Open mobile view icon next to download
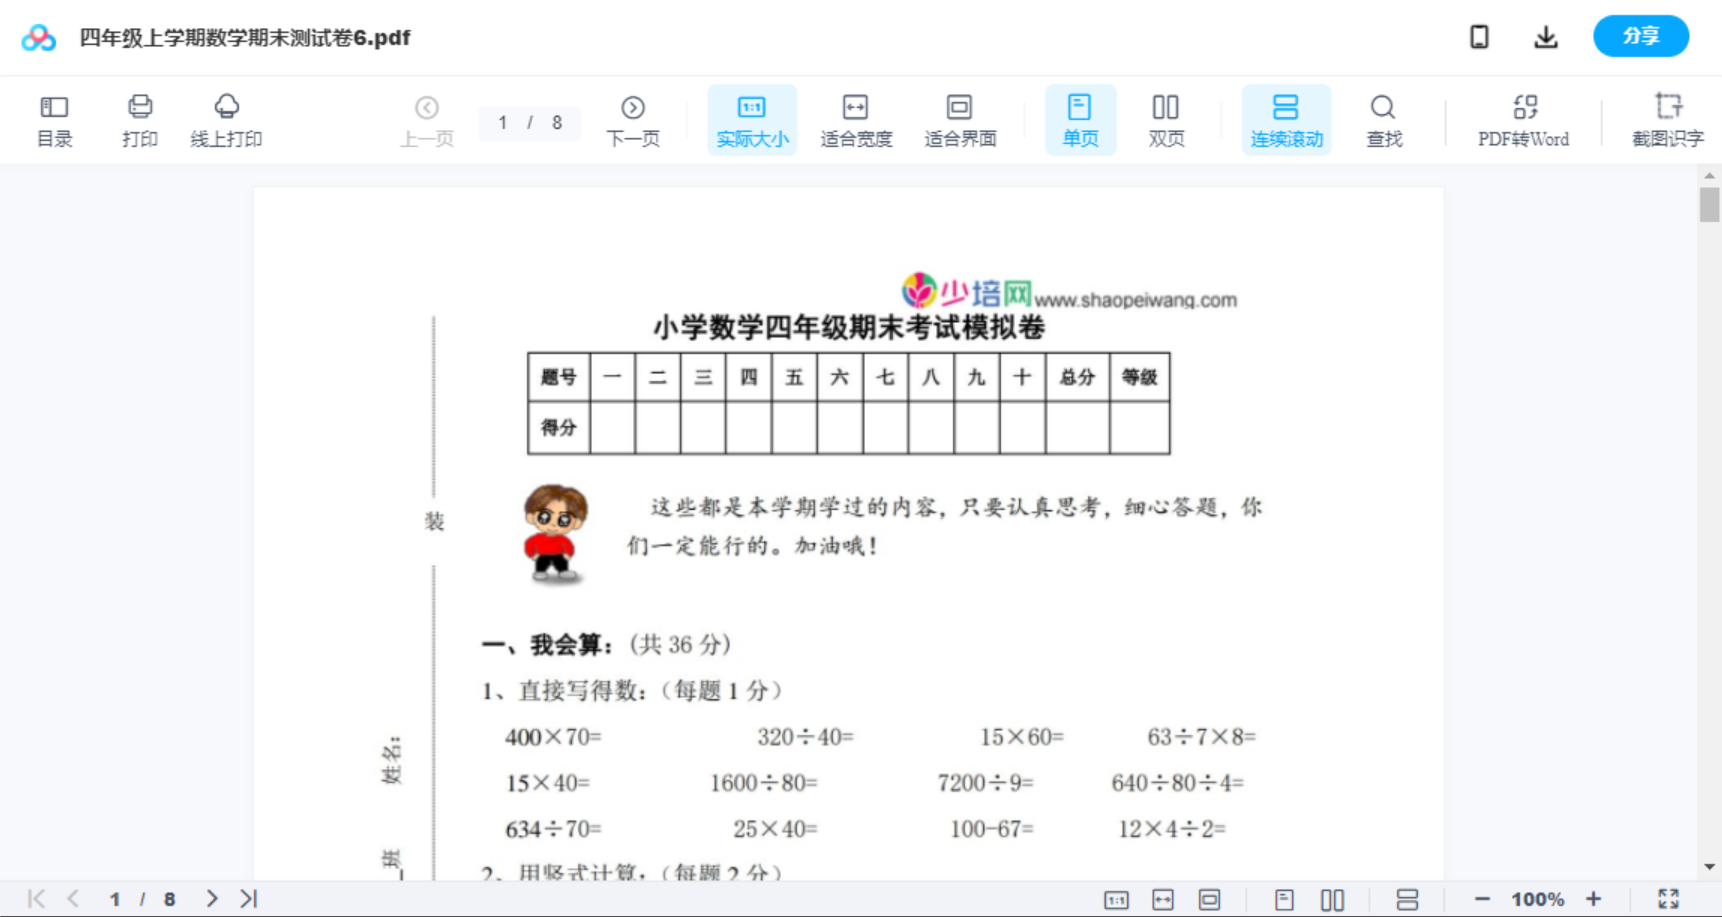 click(x=1479, y=36)
